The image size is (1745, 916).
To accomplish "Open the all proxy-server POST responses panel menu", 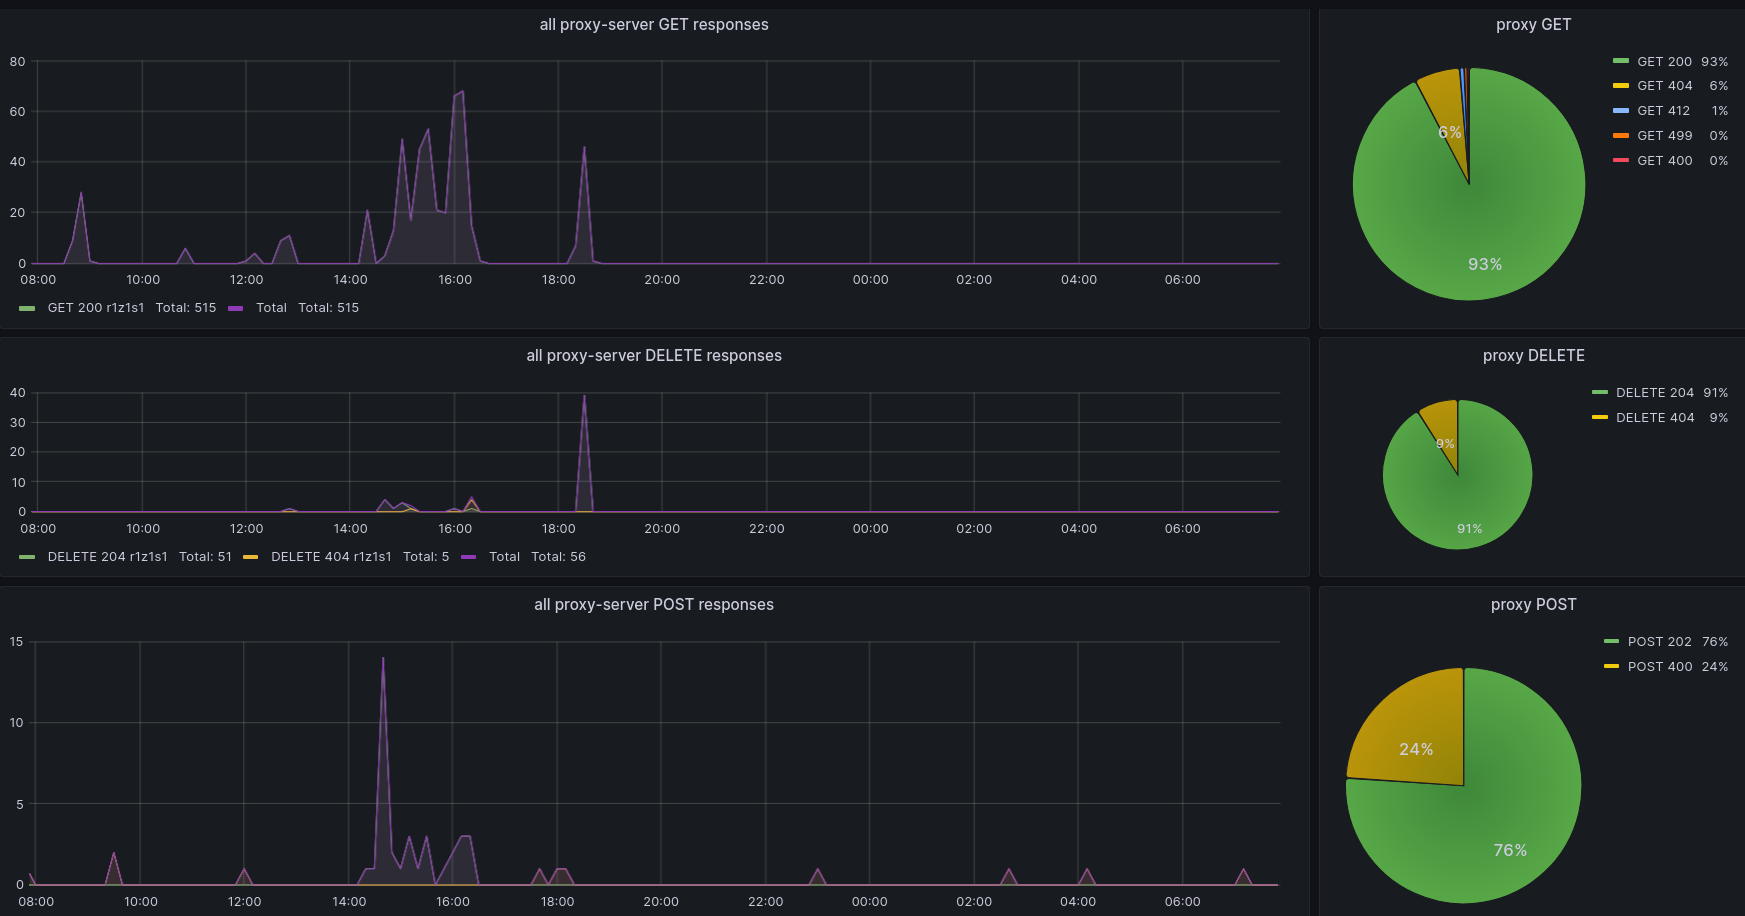I will pos(654,605).
